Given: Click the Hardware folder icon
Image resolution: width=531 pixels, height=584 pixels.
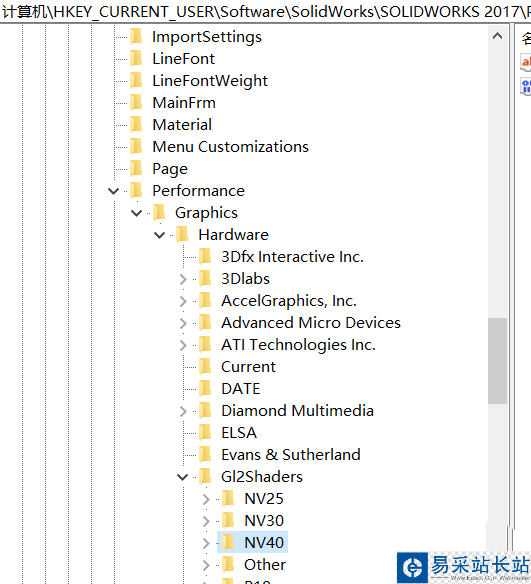Looking at the screenshot, I should tap(182, 234).
